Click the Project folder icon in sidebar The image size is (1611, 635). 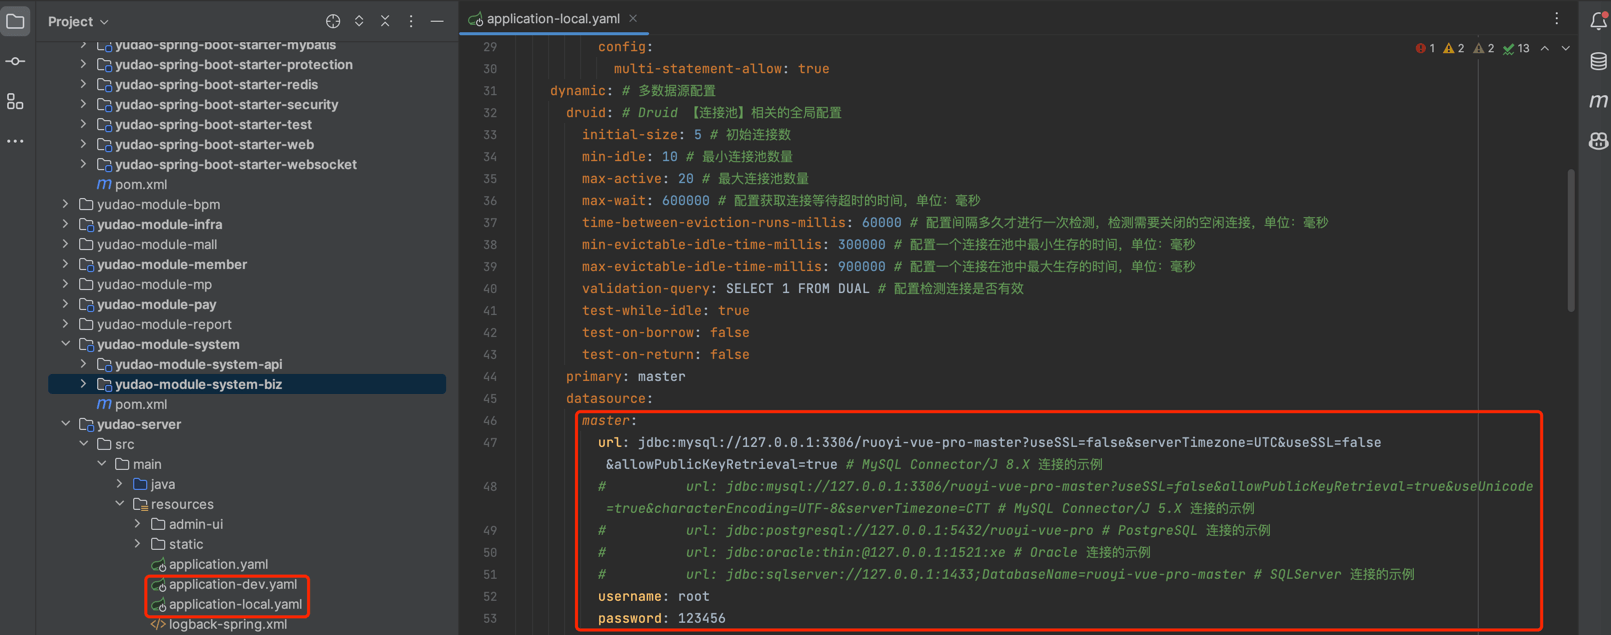pos(15,21)
